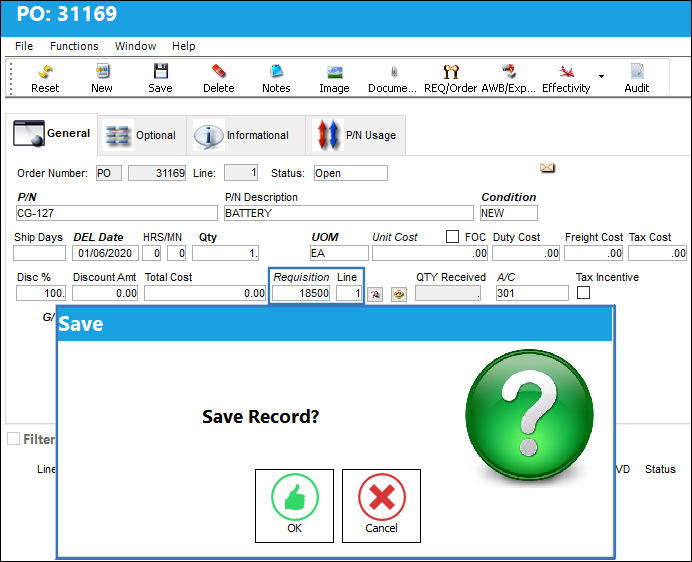Viewport: 692px width, 562px height.
Task: Switch to the Optional tab
Action: (142, 135)
